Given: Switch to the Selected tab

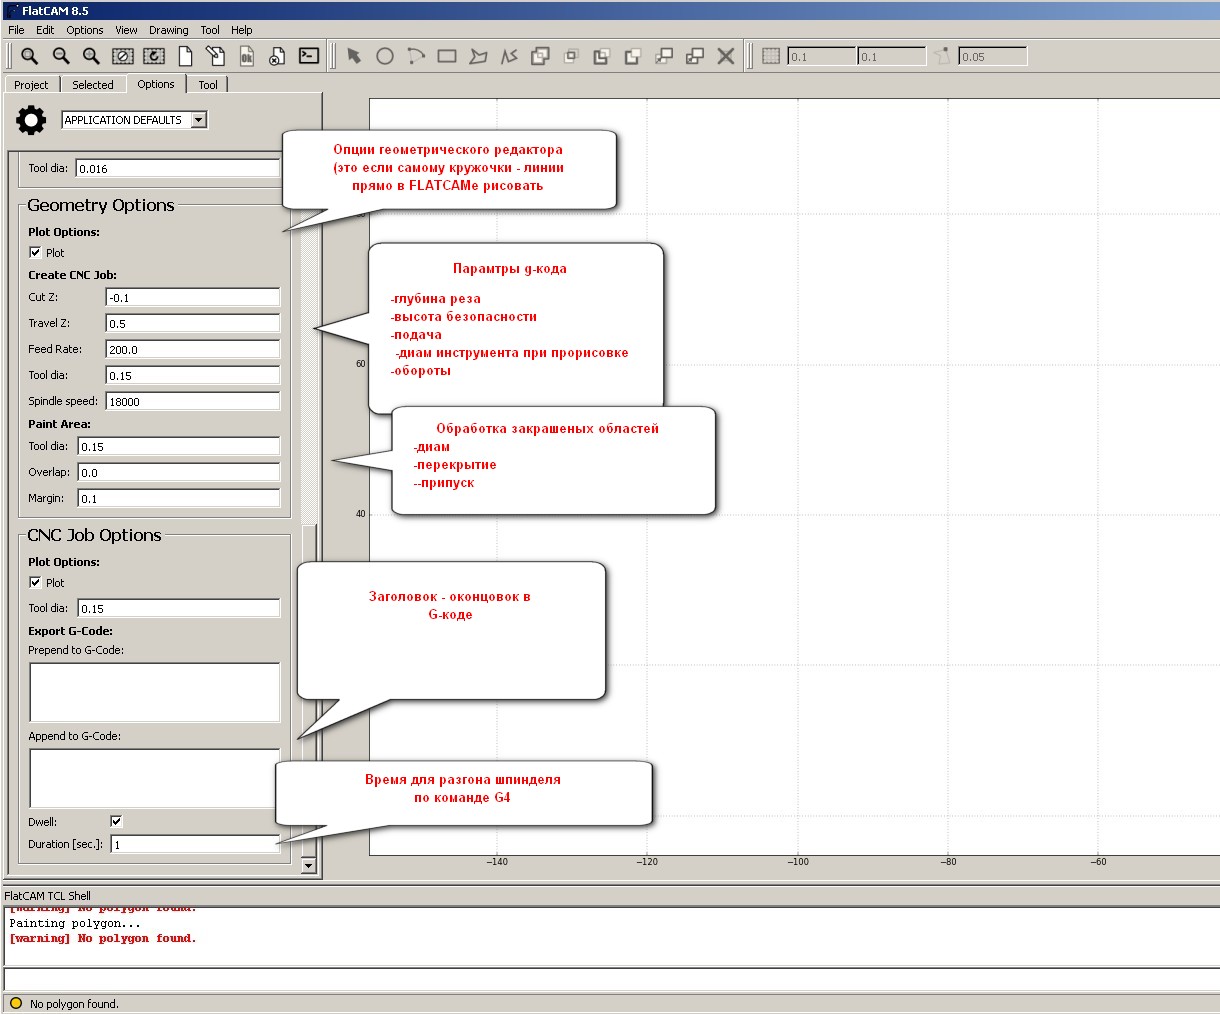Looking at the screenshot, I should 93,85.
